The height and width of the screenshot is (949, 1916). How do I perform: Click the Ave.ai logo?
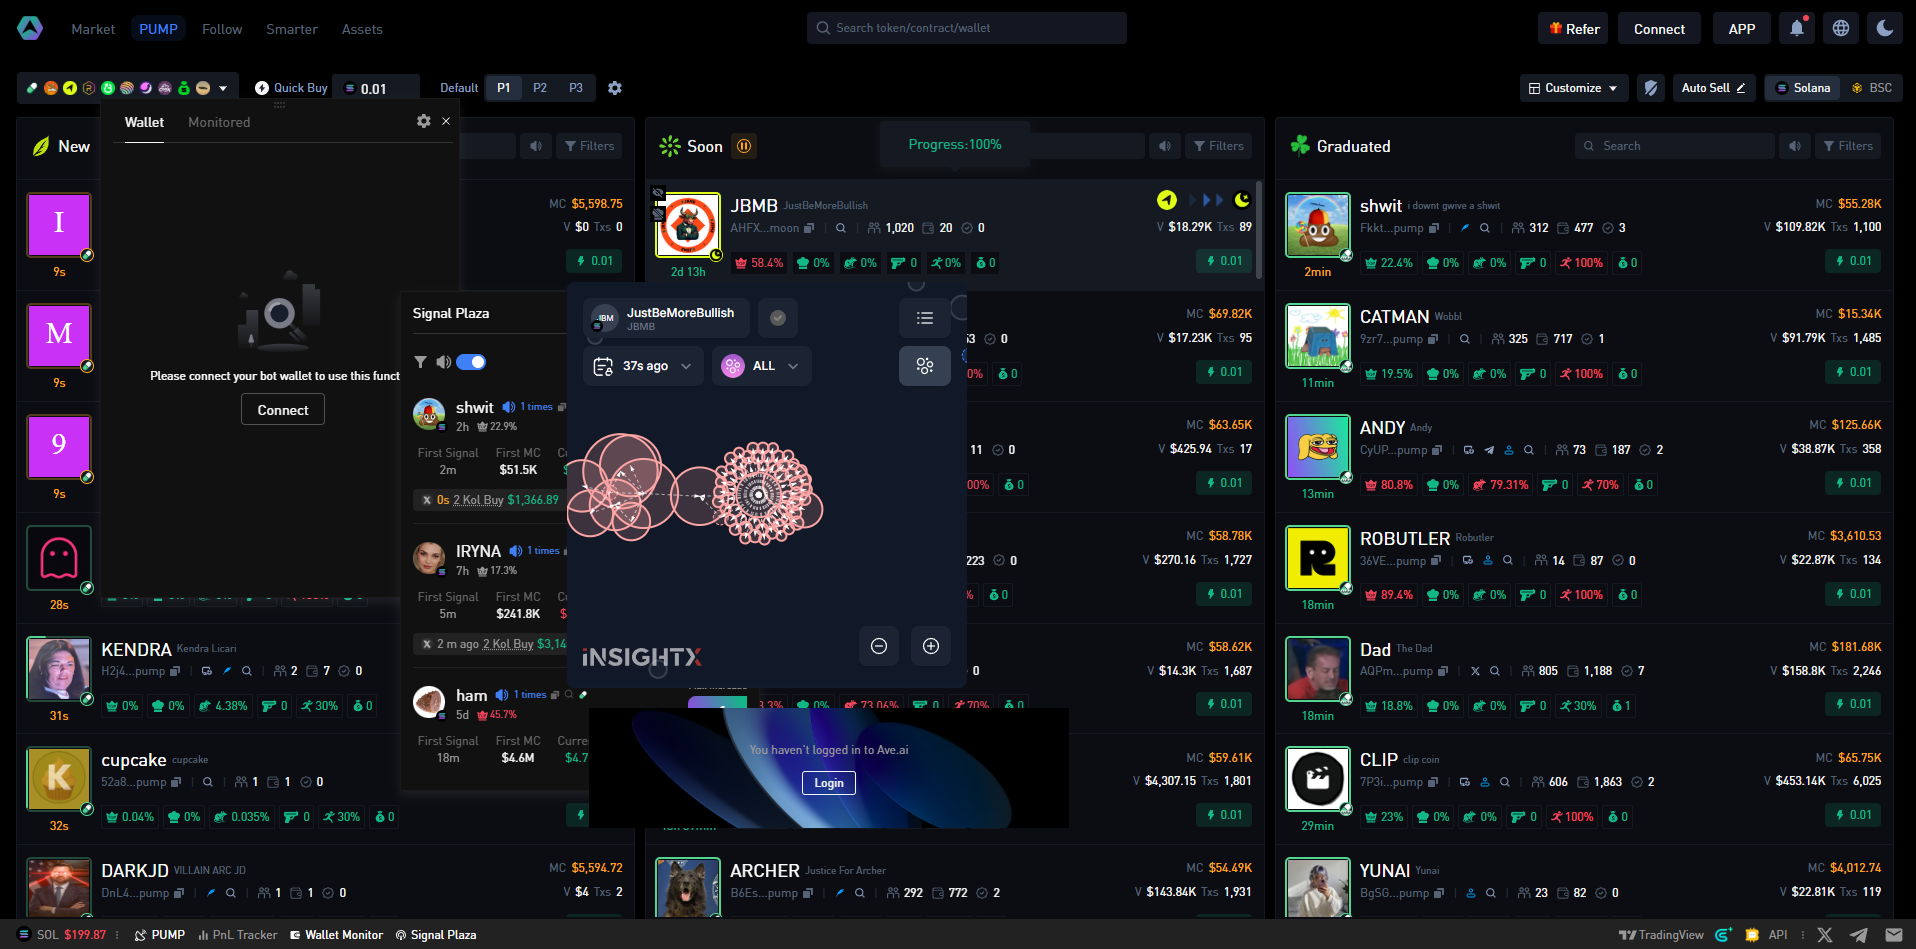point(30,28)
